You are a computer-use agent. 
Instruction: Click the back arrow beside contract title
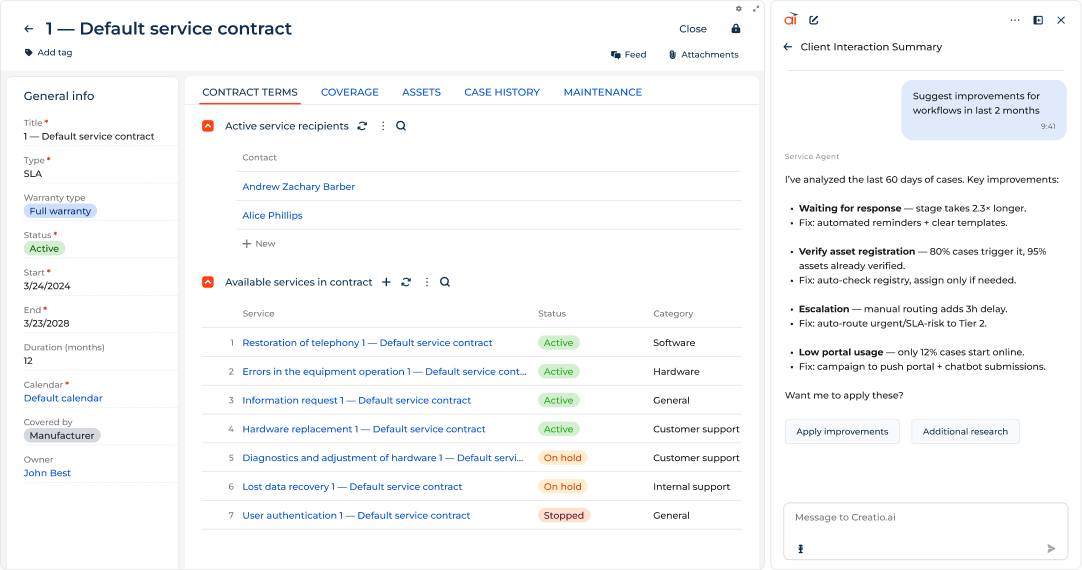tap(29, 29)
